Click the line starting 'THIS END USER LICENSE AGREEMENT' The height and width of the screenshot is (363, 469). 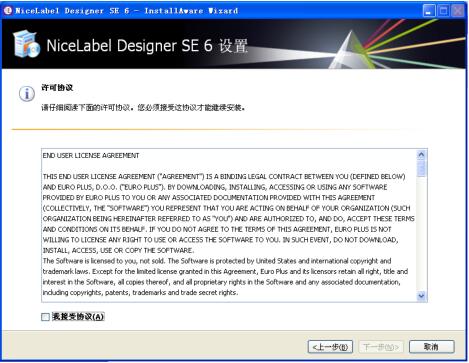coord(224,177)
